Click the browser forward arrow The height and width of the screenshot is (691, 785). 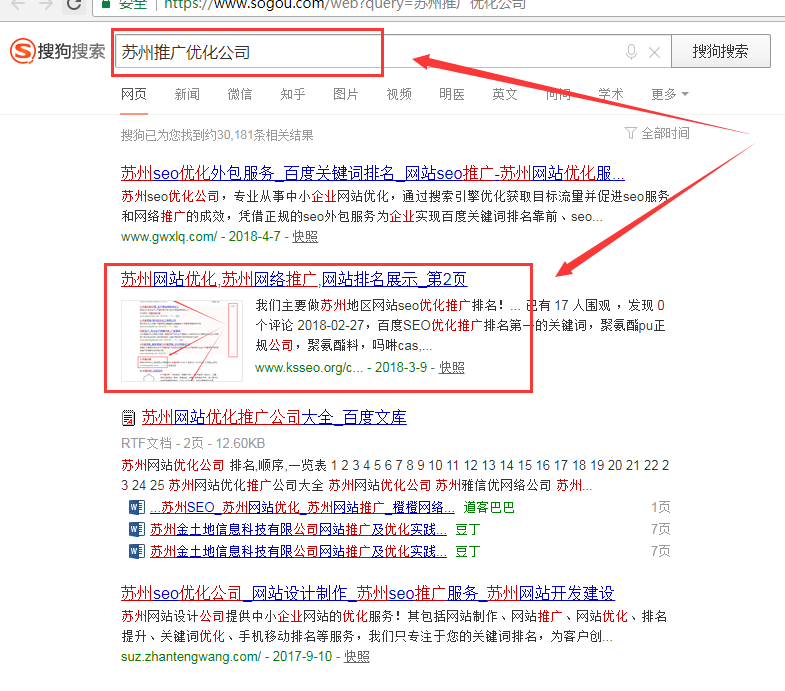click(45, 5)
